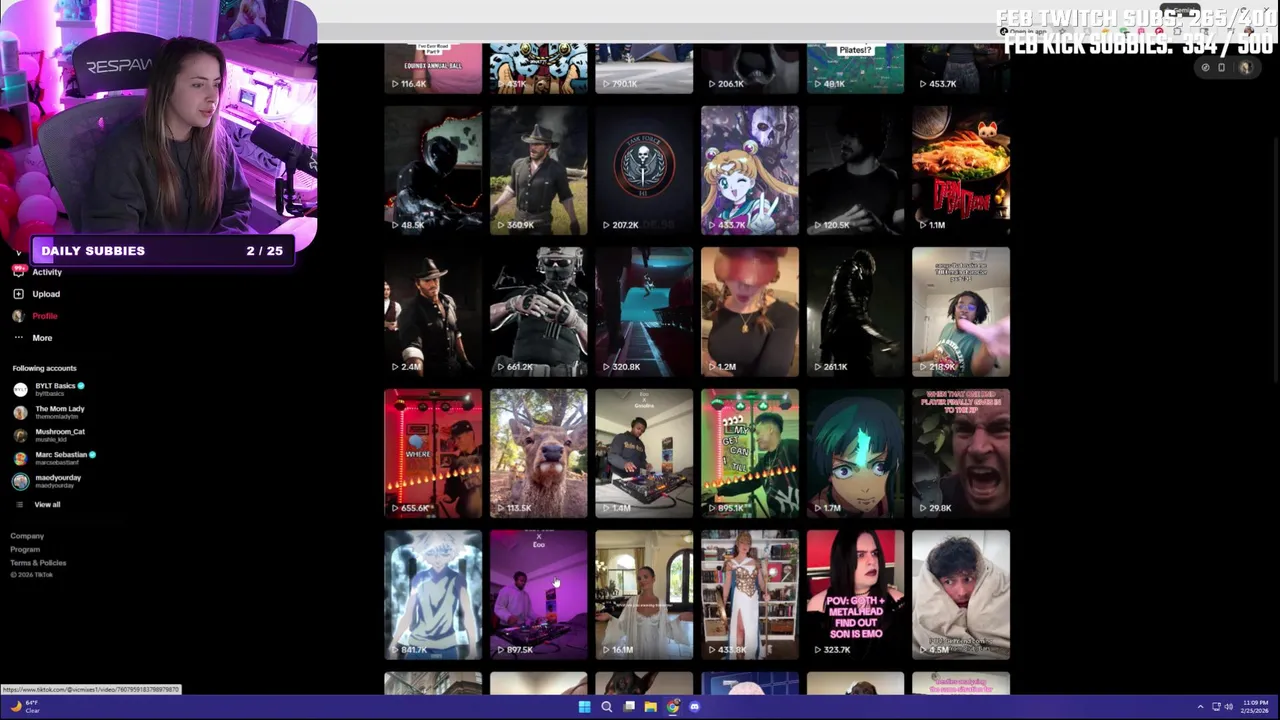Image resolution: width=1280 pixels, height=720 pixels.
Task: Open video with 895.1K views
Action: coord(750,453)
